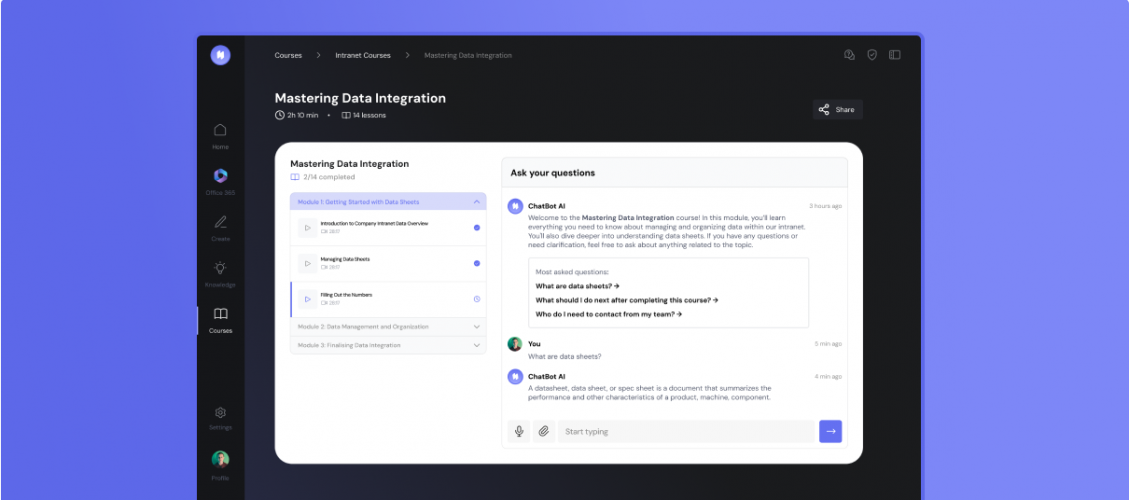Screen dimensions: 1129x500
Task: Click the first ChatBot AI avatar in the welcome message
Action: coord(516,206)
